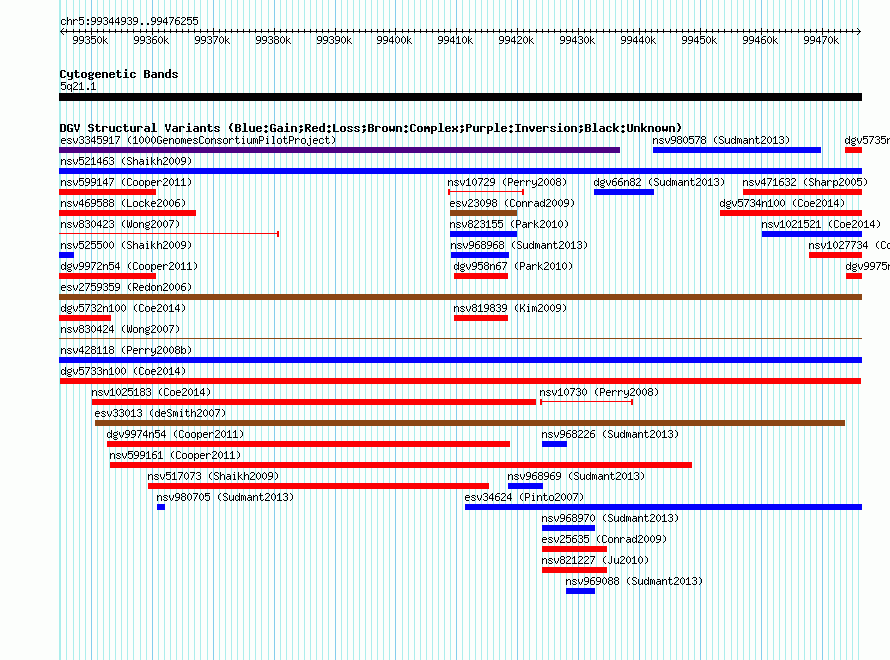Screen dimensions: 890x660
Task: Click the 99430k ruler tick label
Action: point(577,40)
